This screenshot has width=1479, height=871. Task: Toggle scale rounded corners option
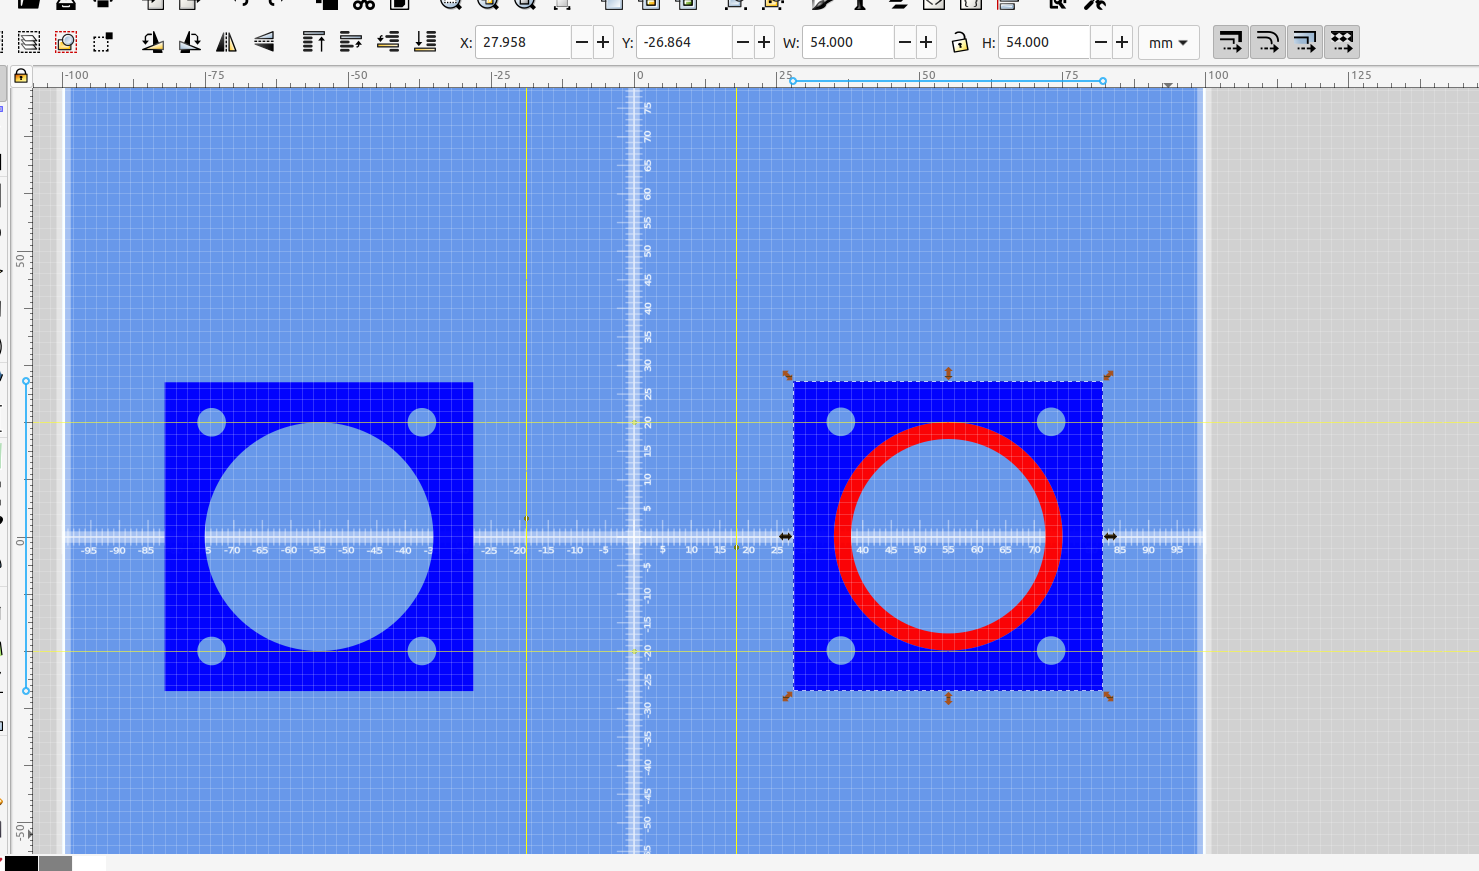point(1268,42)
